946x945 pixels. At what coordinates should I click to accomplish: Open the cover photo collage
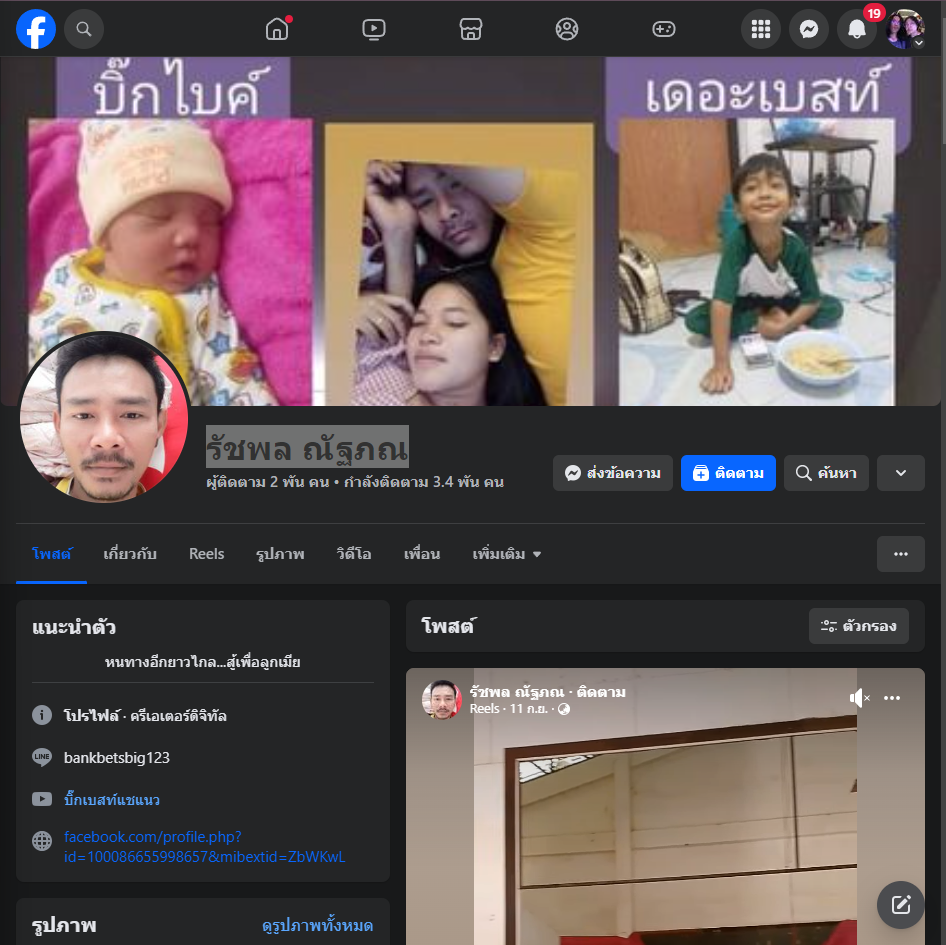point(471,231)
